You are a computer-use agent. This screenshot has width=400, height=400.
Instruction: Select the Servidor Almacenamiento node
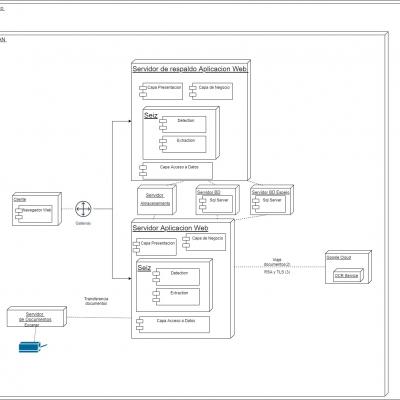click(x=157, y=200)
